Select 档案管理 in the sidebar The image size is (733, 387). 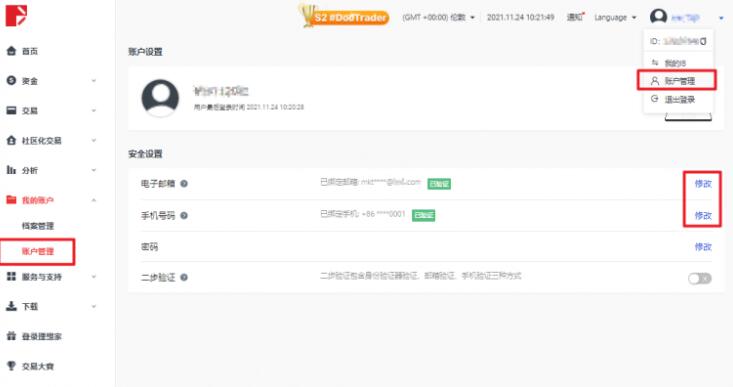click(38, 226)
